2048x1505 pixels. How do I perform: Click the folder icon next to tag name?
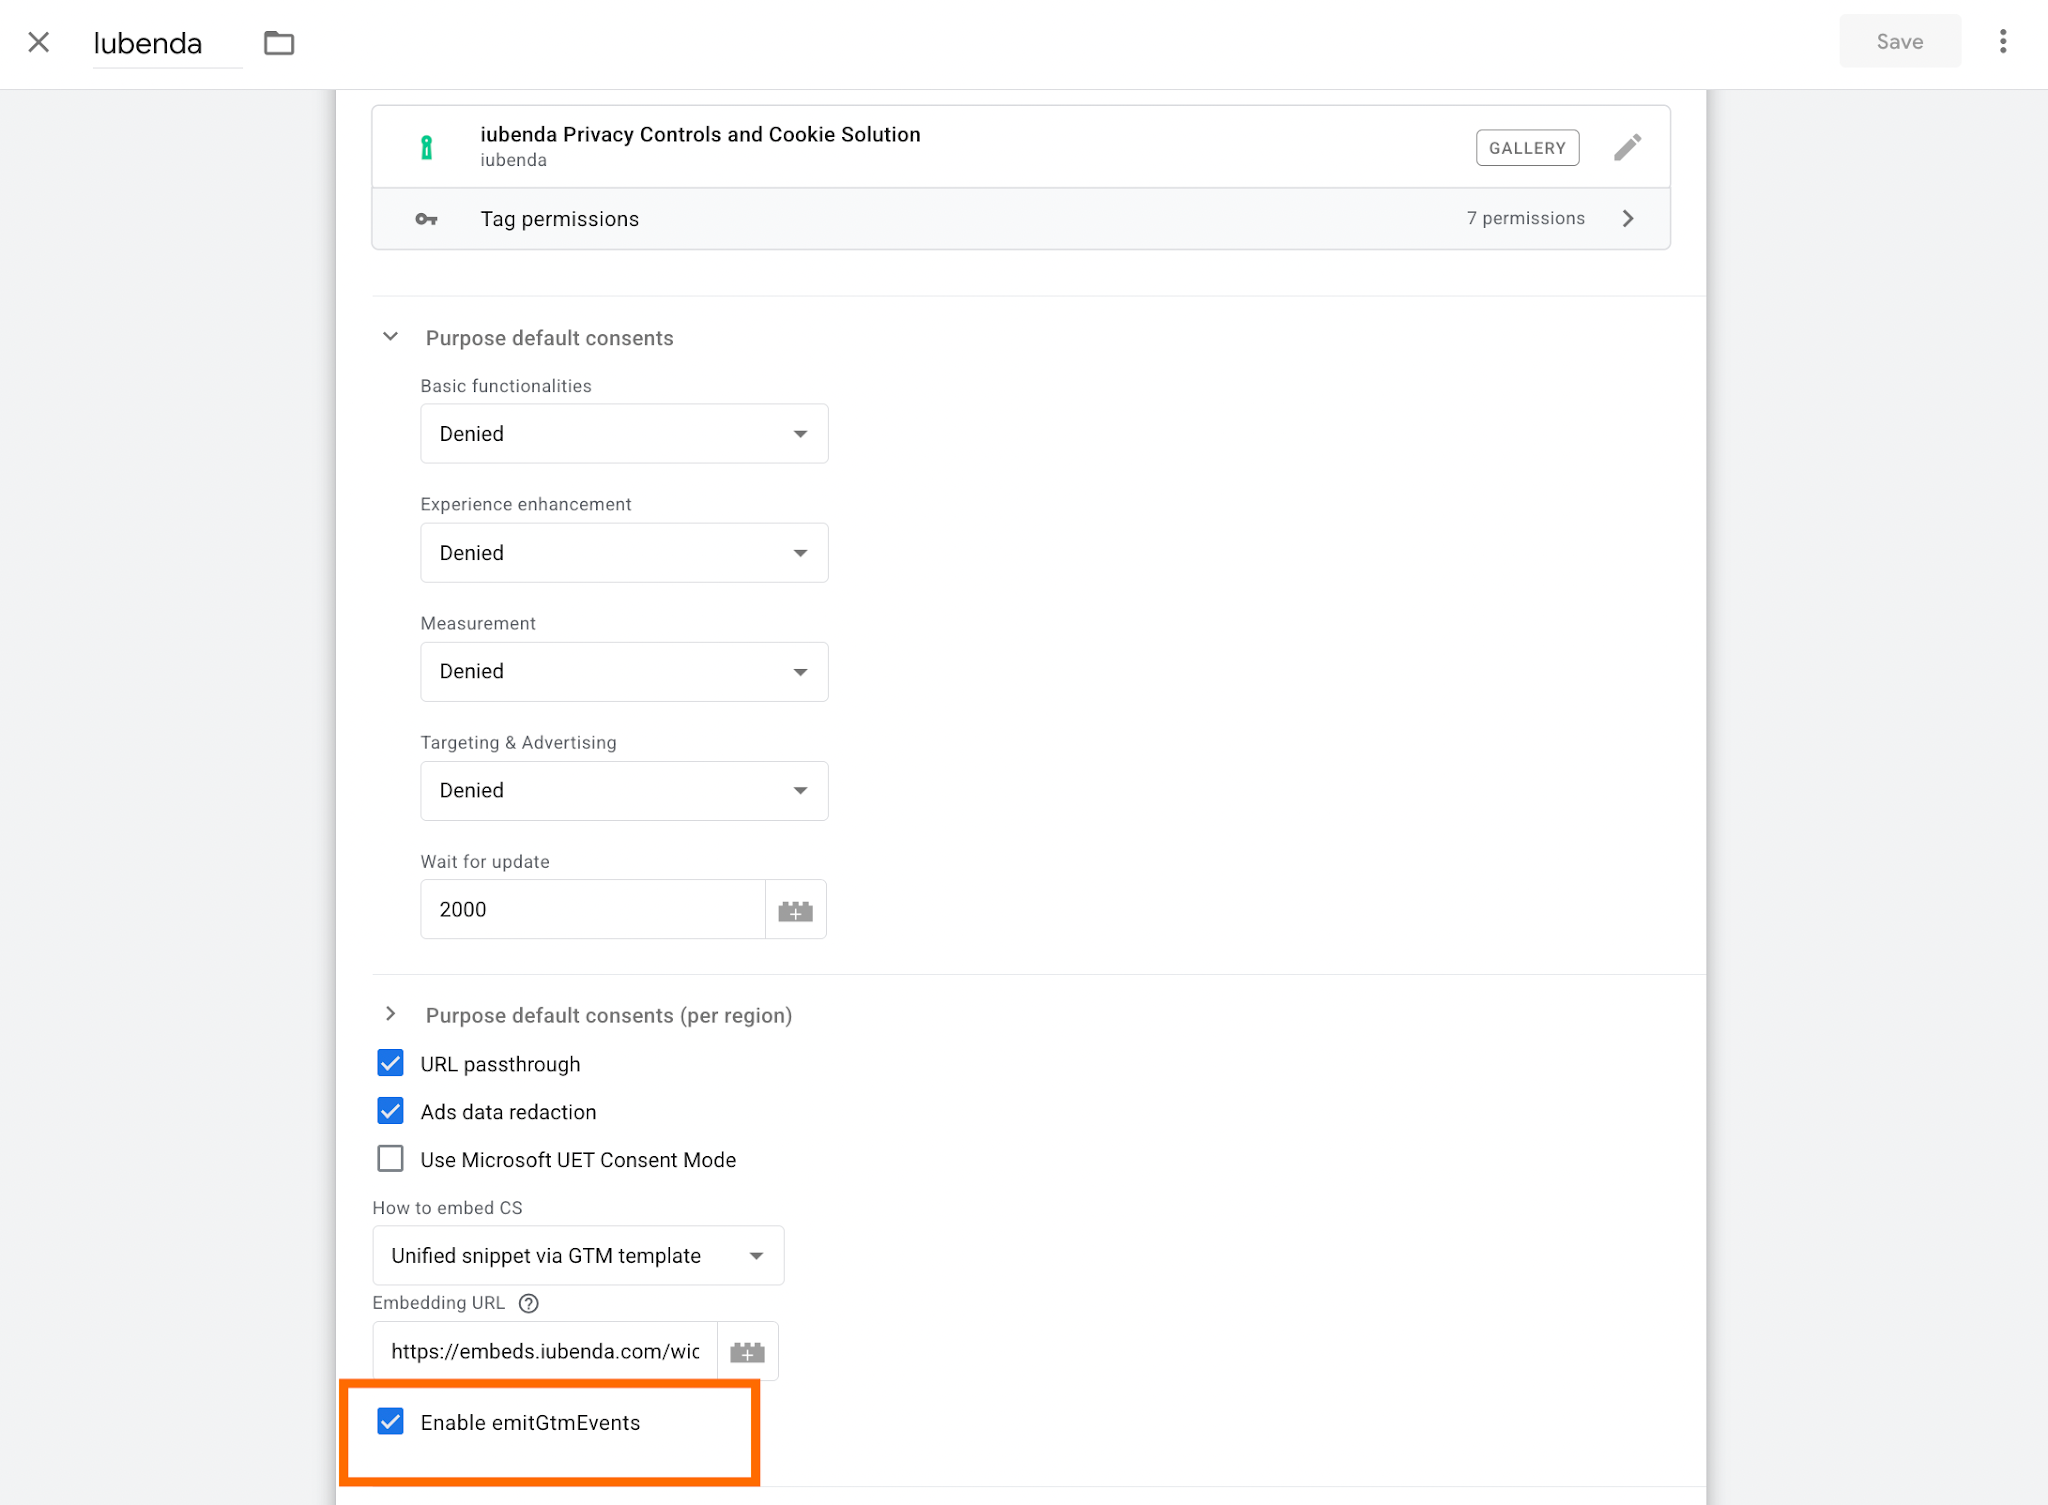[x=279, y=43]
